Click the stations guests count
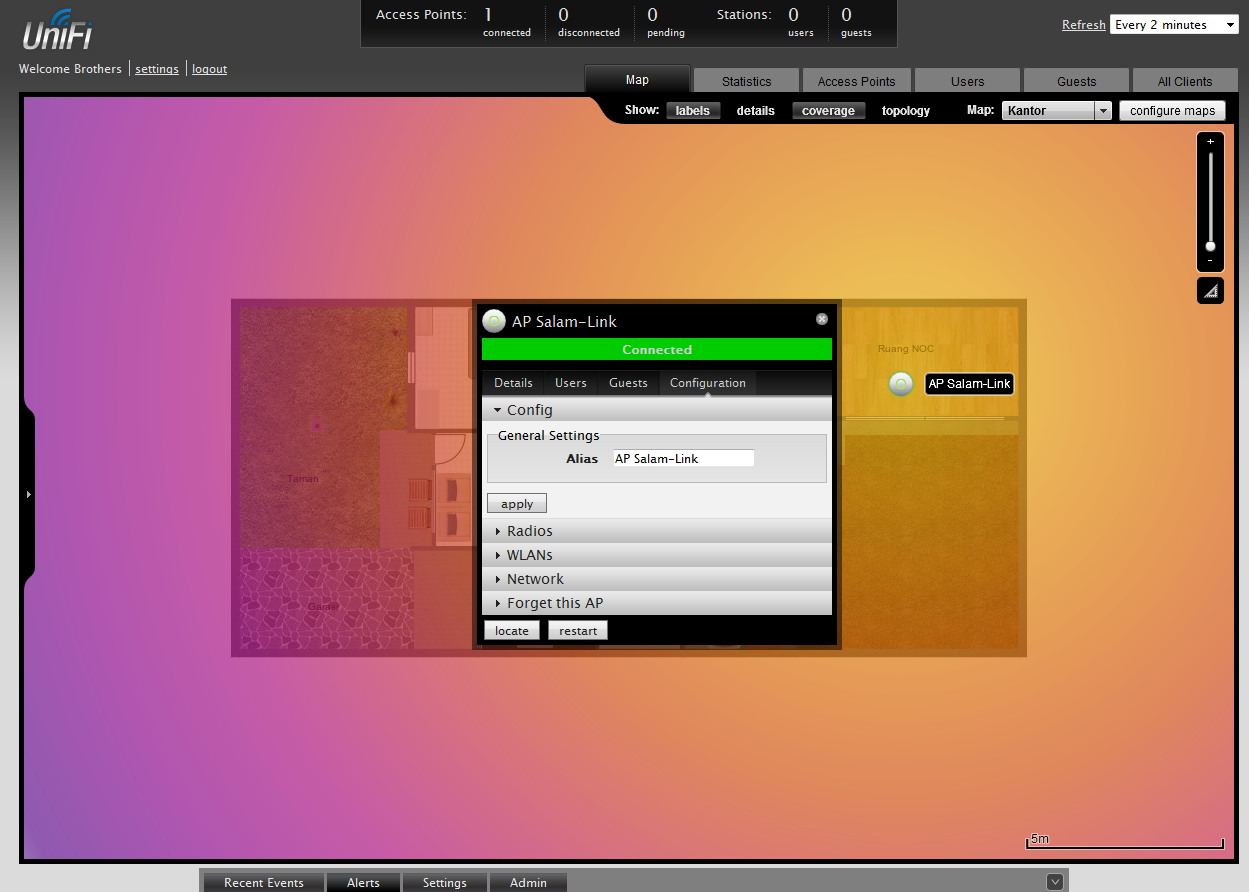The image size is (1249, 892). (x=856, y=22)
